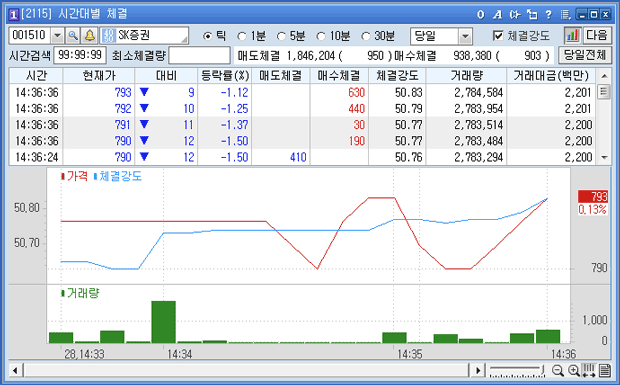Screen dimensions: 620x385
Task: Open the stock code 001510 dropdown
Action: (x=58, y=36)
